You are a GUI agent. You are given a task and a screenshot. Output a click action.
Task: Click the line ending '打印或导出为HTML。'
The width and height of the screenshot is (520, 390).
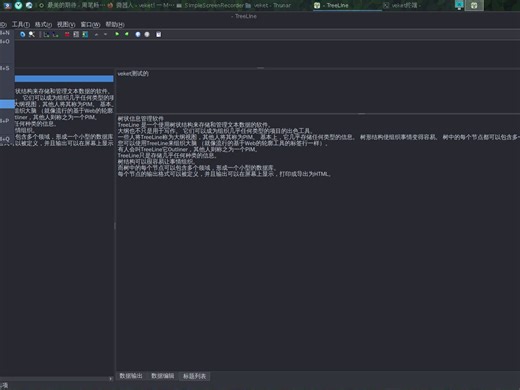click(224, 174)
